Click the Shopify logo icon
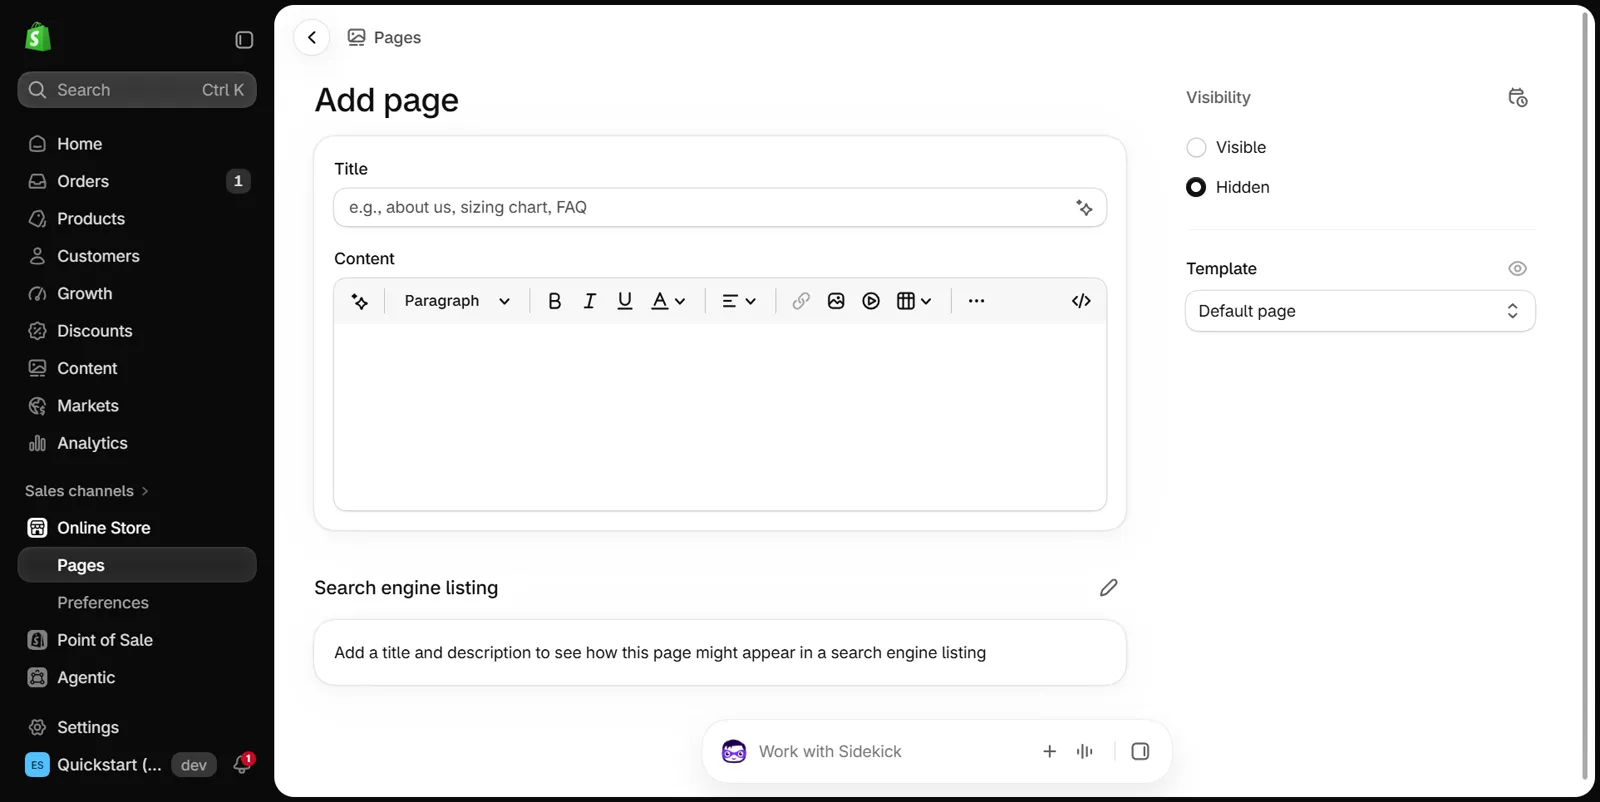Viewport: 1600px width, 802px height. click(38, 38)
